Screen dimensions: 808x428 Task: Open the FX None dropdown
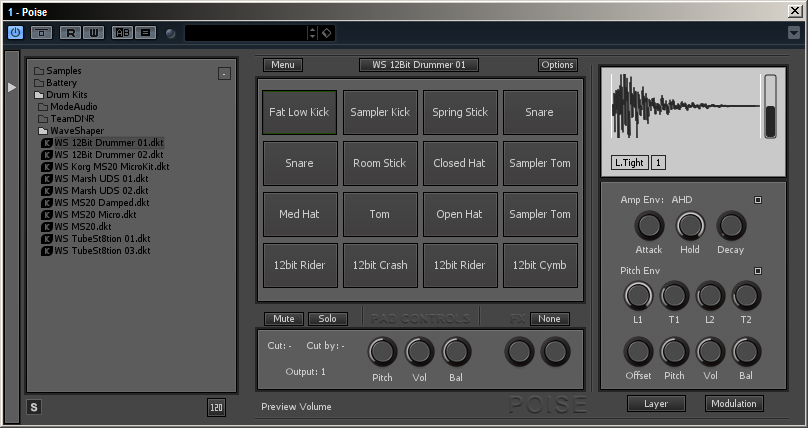(549, 319)
